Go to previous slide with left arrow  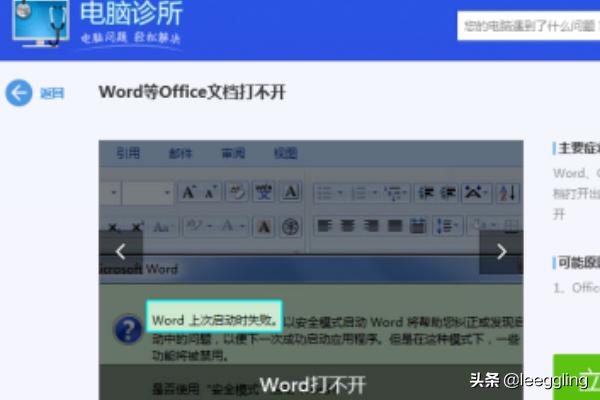[x=120, y=252]
